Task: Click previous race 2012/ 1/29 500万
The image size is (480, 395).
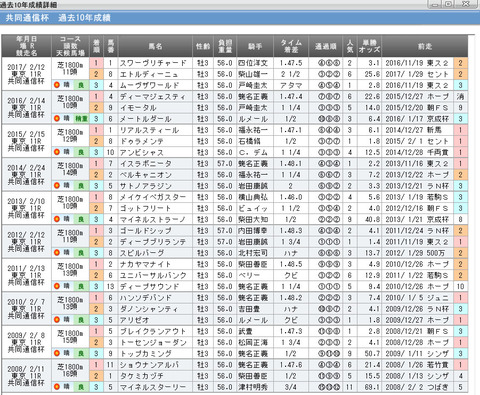Action: pos(415,253)
